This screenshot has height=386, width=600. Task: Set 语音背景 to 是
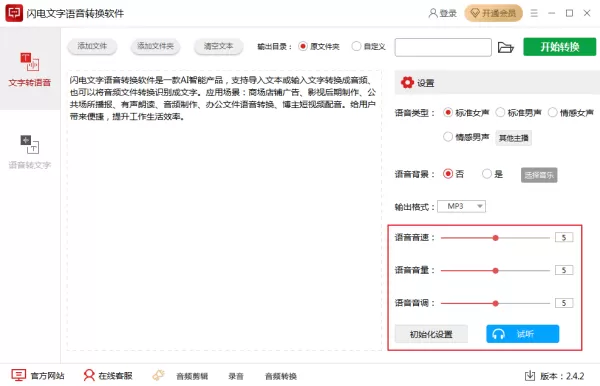(x=487, y=174)
